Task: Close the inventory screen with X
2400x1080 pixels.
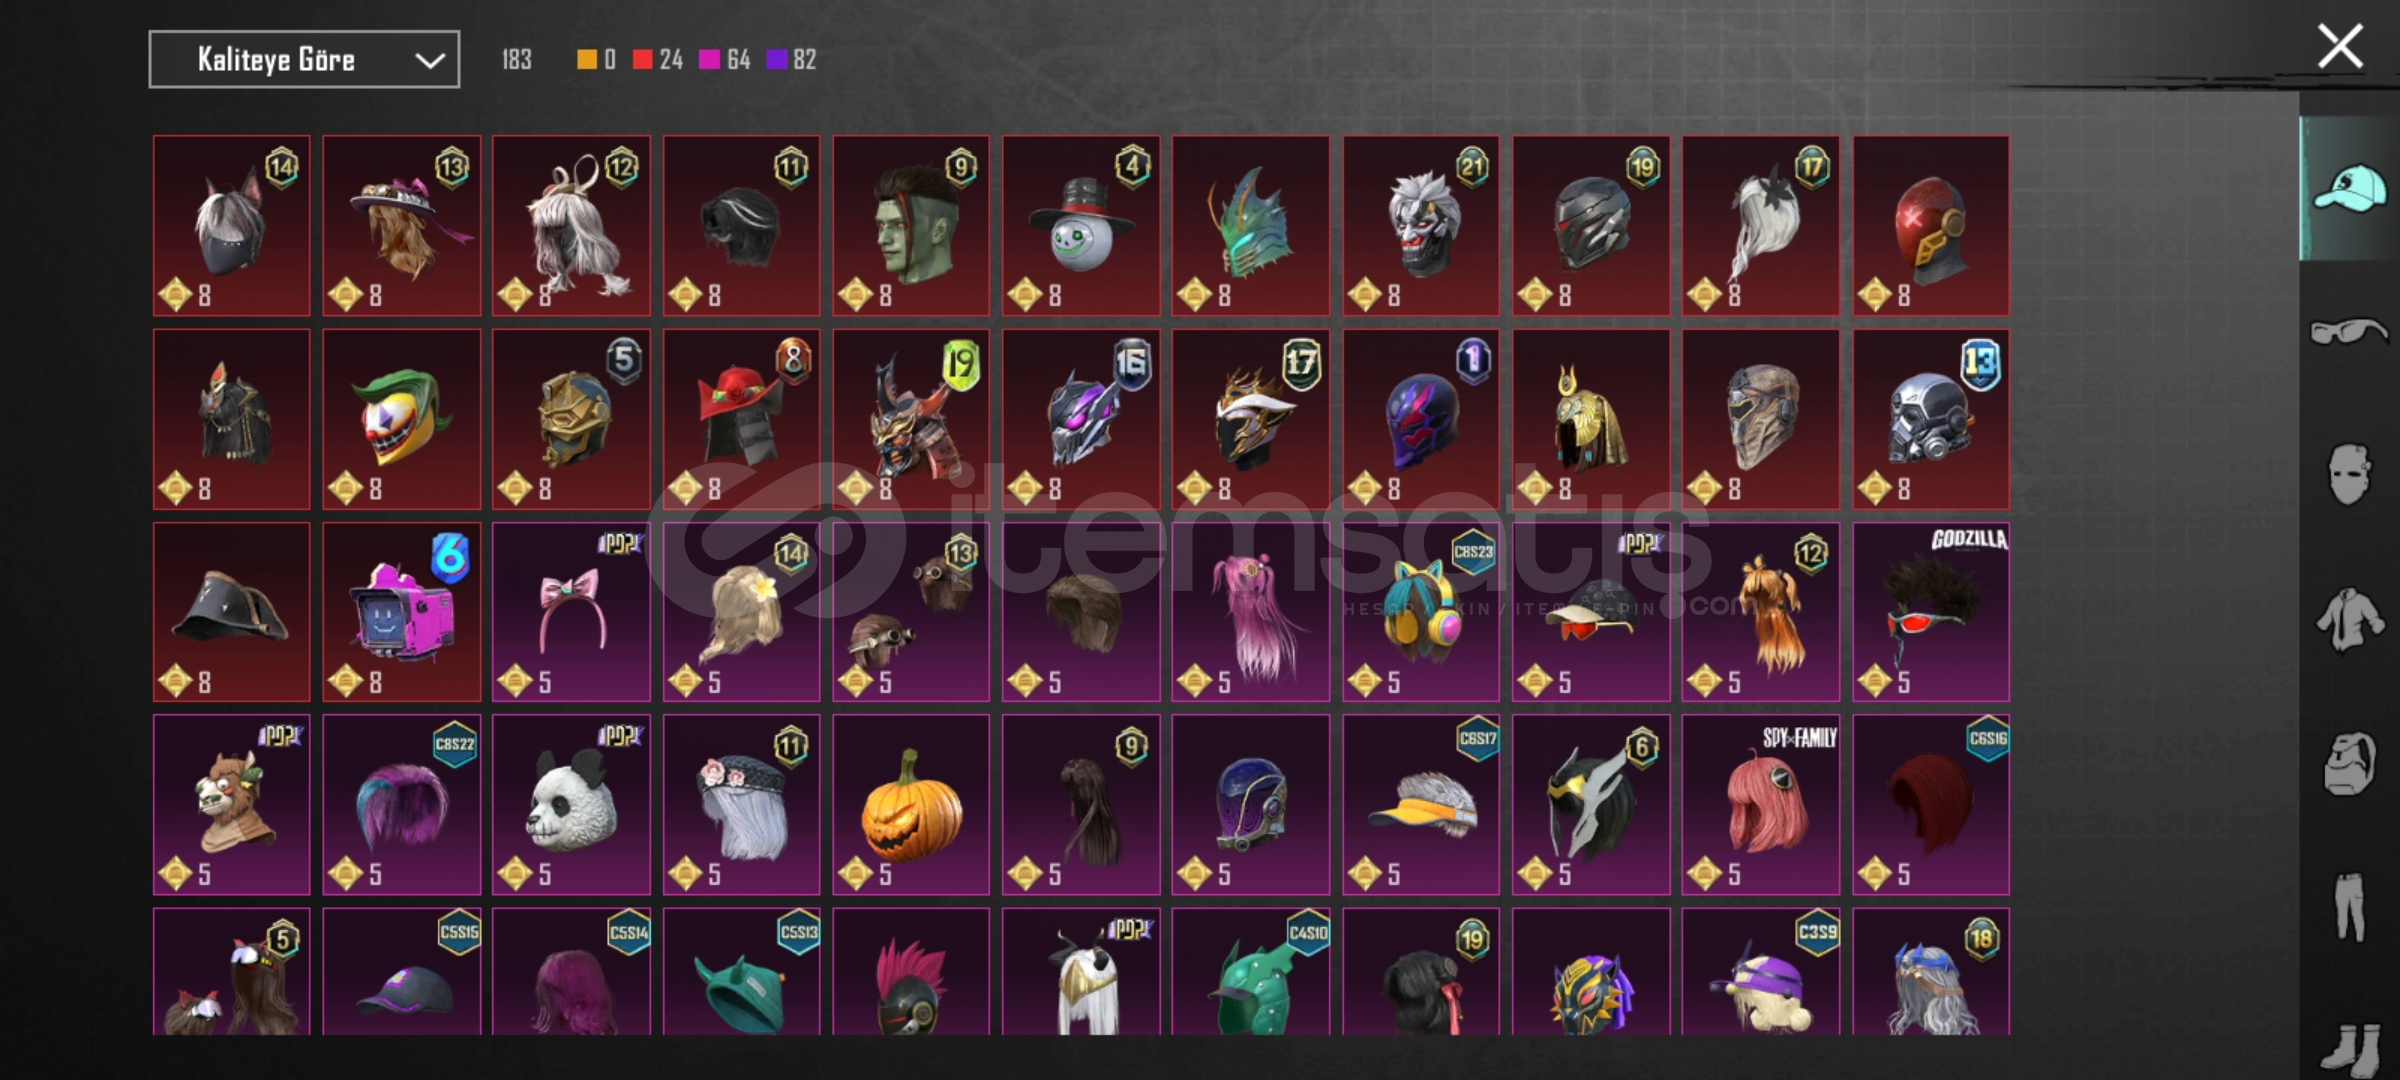Action: (2340, 47)
